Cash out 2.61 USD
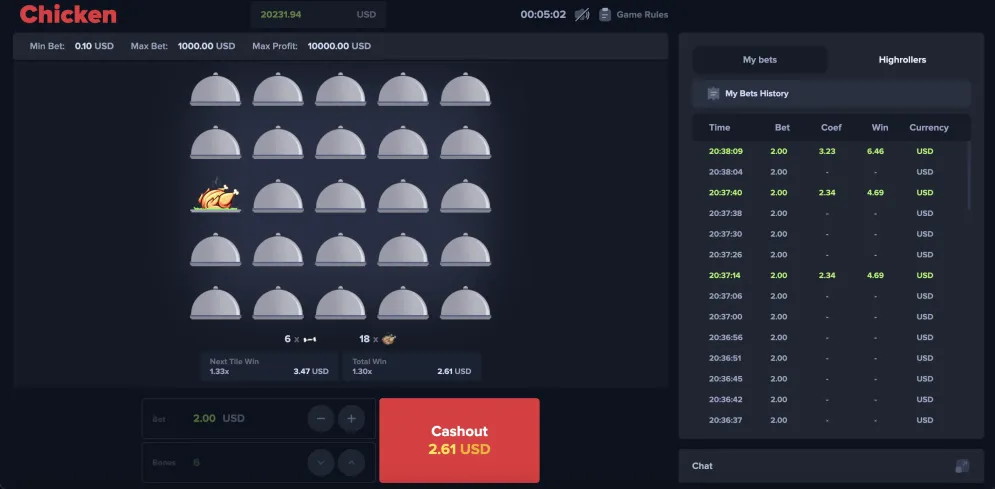Screen dimensions: 995x489 459,440
